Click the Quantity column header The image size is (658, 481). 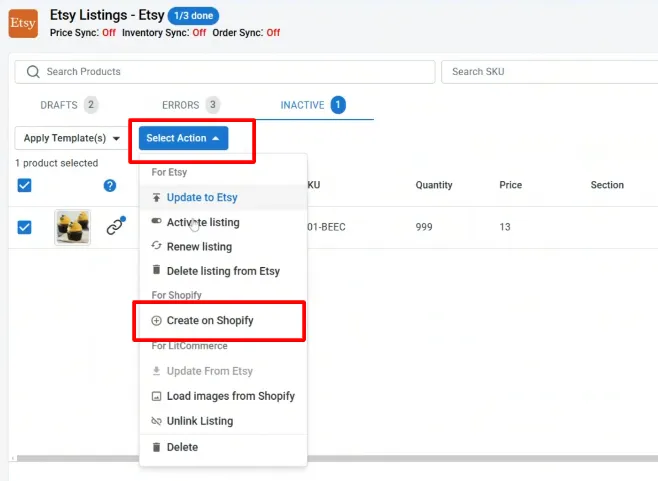click(x=434, y=185)
